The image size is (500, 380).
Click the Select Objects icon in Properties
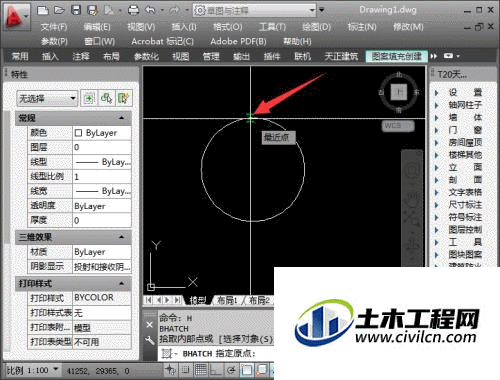coord(106,98)
